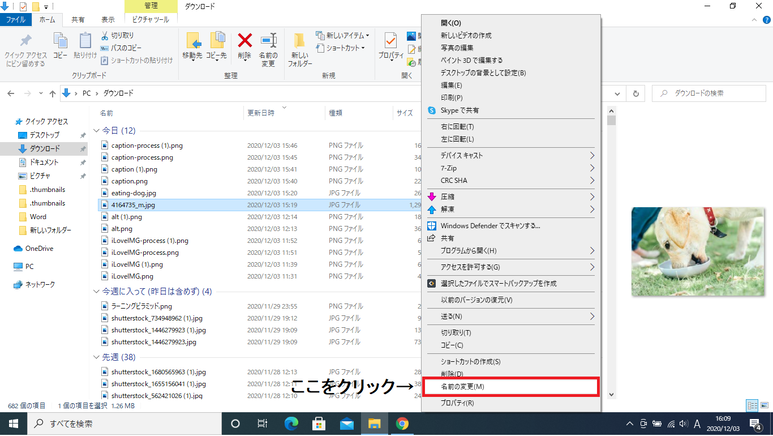This screenshot has height=436, width=773.
Task: Click the Task View taskbar icon
Action: 263,424
